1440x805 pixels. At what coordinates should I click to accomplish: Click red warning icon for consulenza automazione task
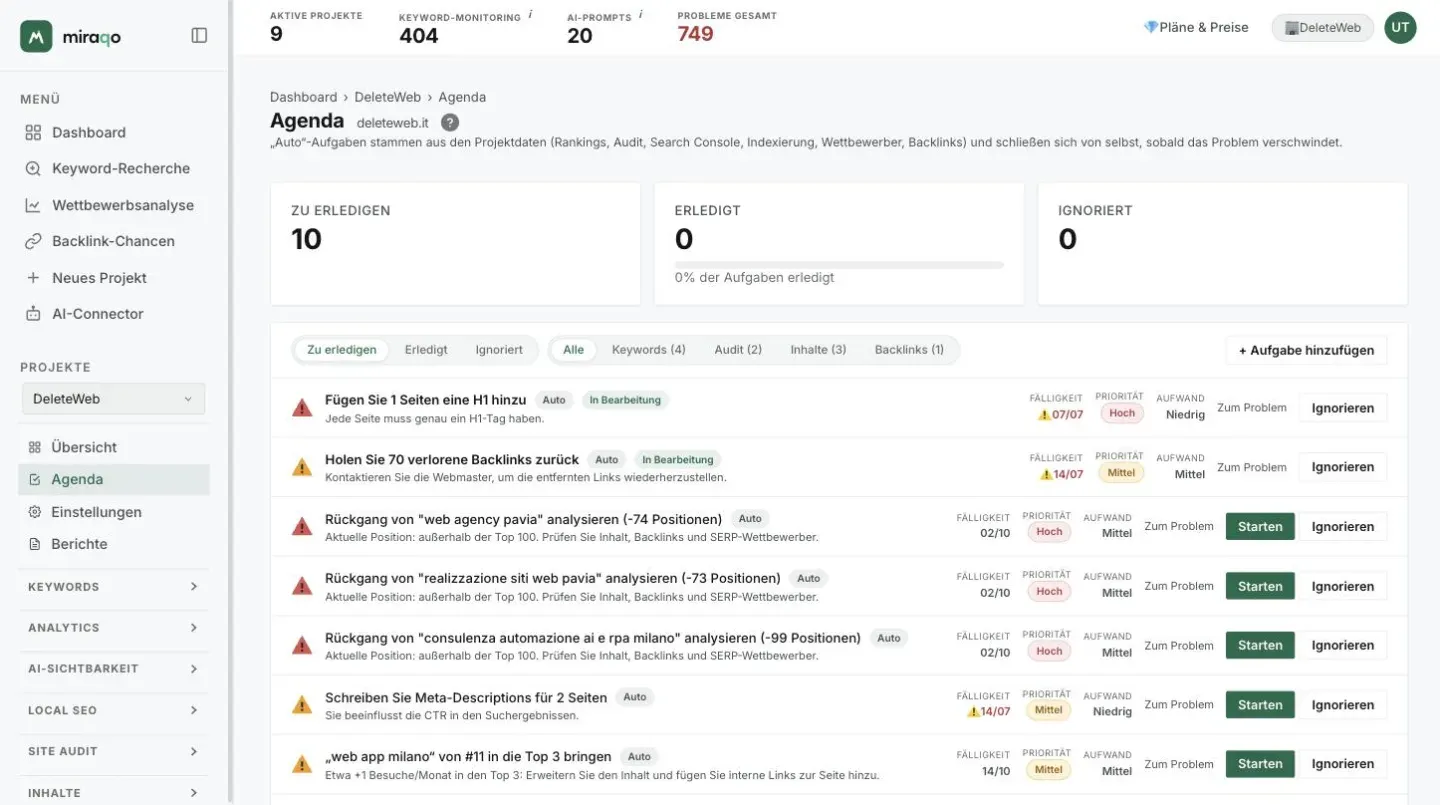click(302, 645)
